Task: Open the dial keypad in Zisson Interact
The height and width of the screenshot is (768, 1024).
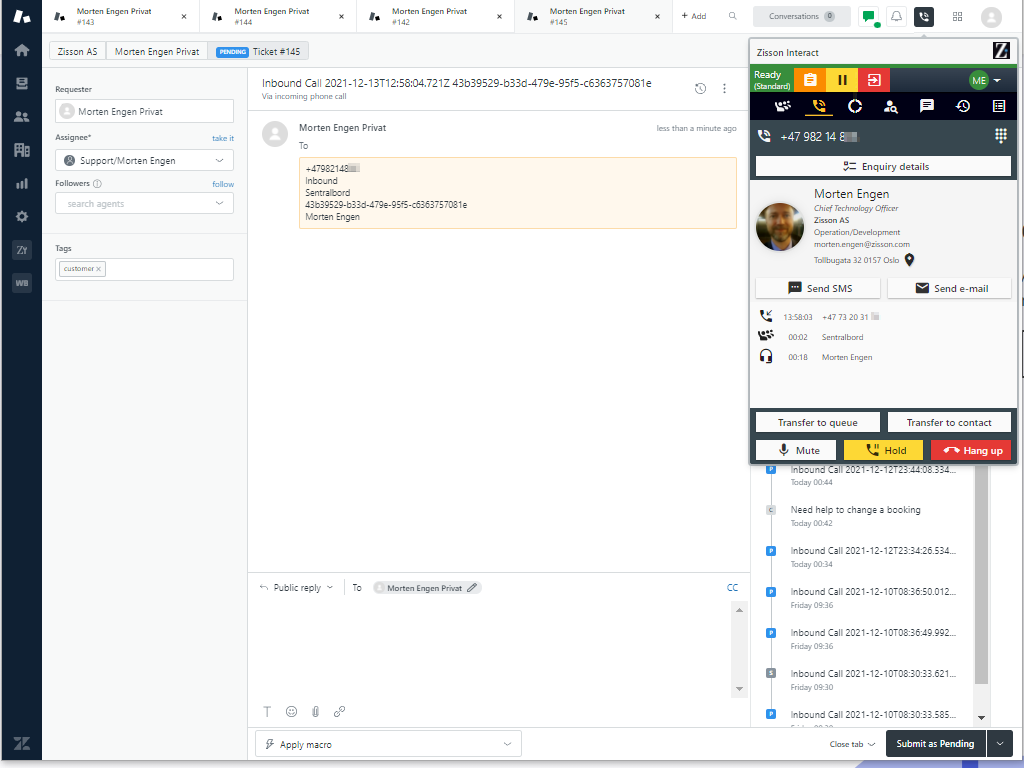Action: tap(1000, 136)
